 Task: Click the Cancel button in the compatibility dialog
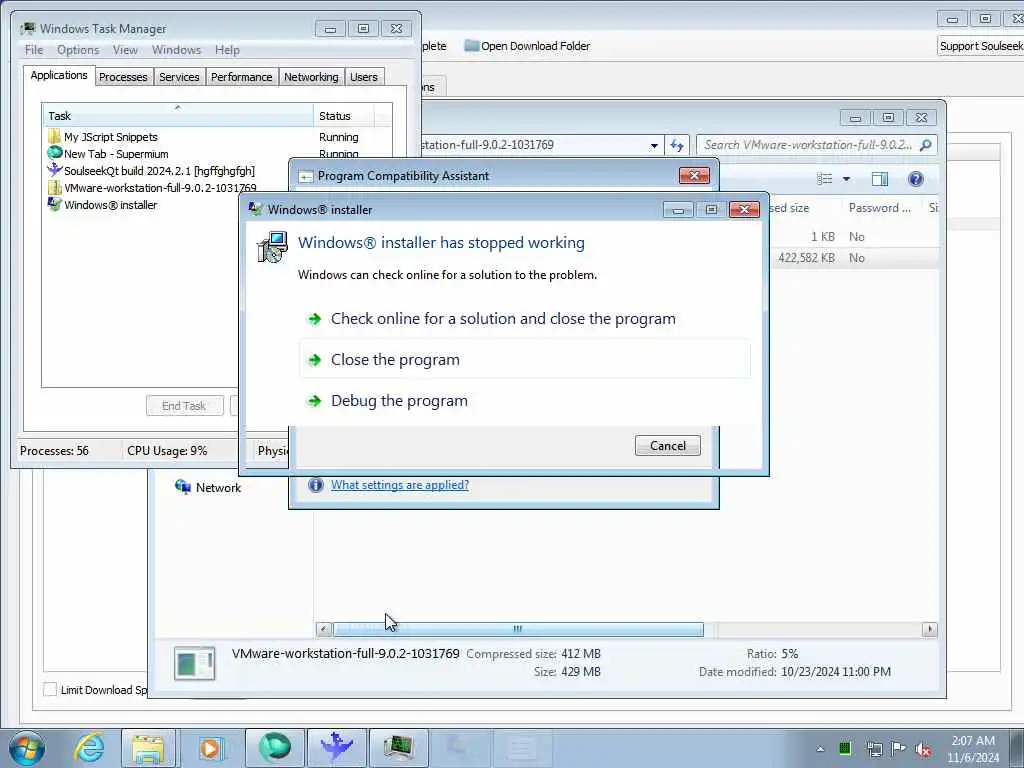[x=667, y=445]
